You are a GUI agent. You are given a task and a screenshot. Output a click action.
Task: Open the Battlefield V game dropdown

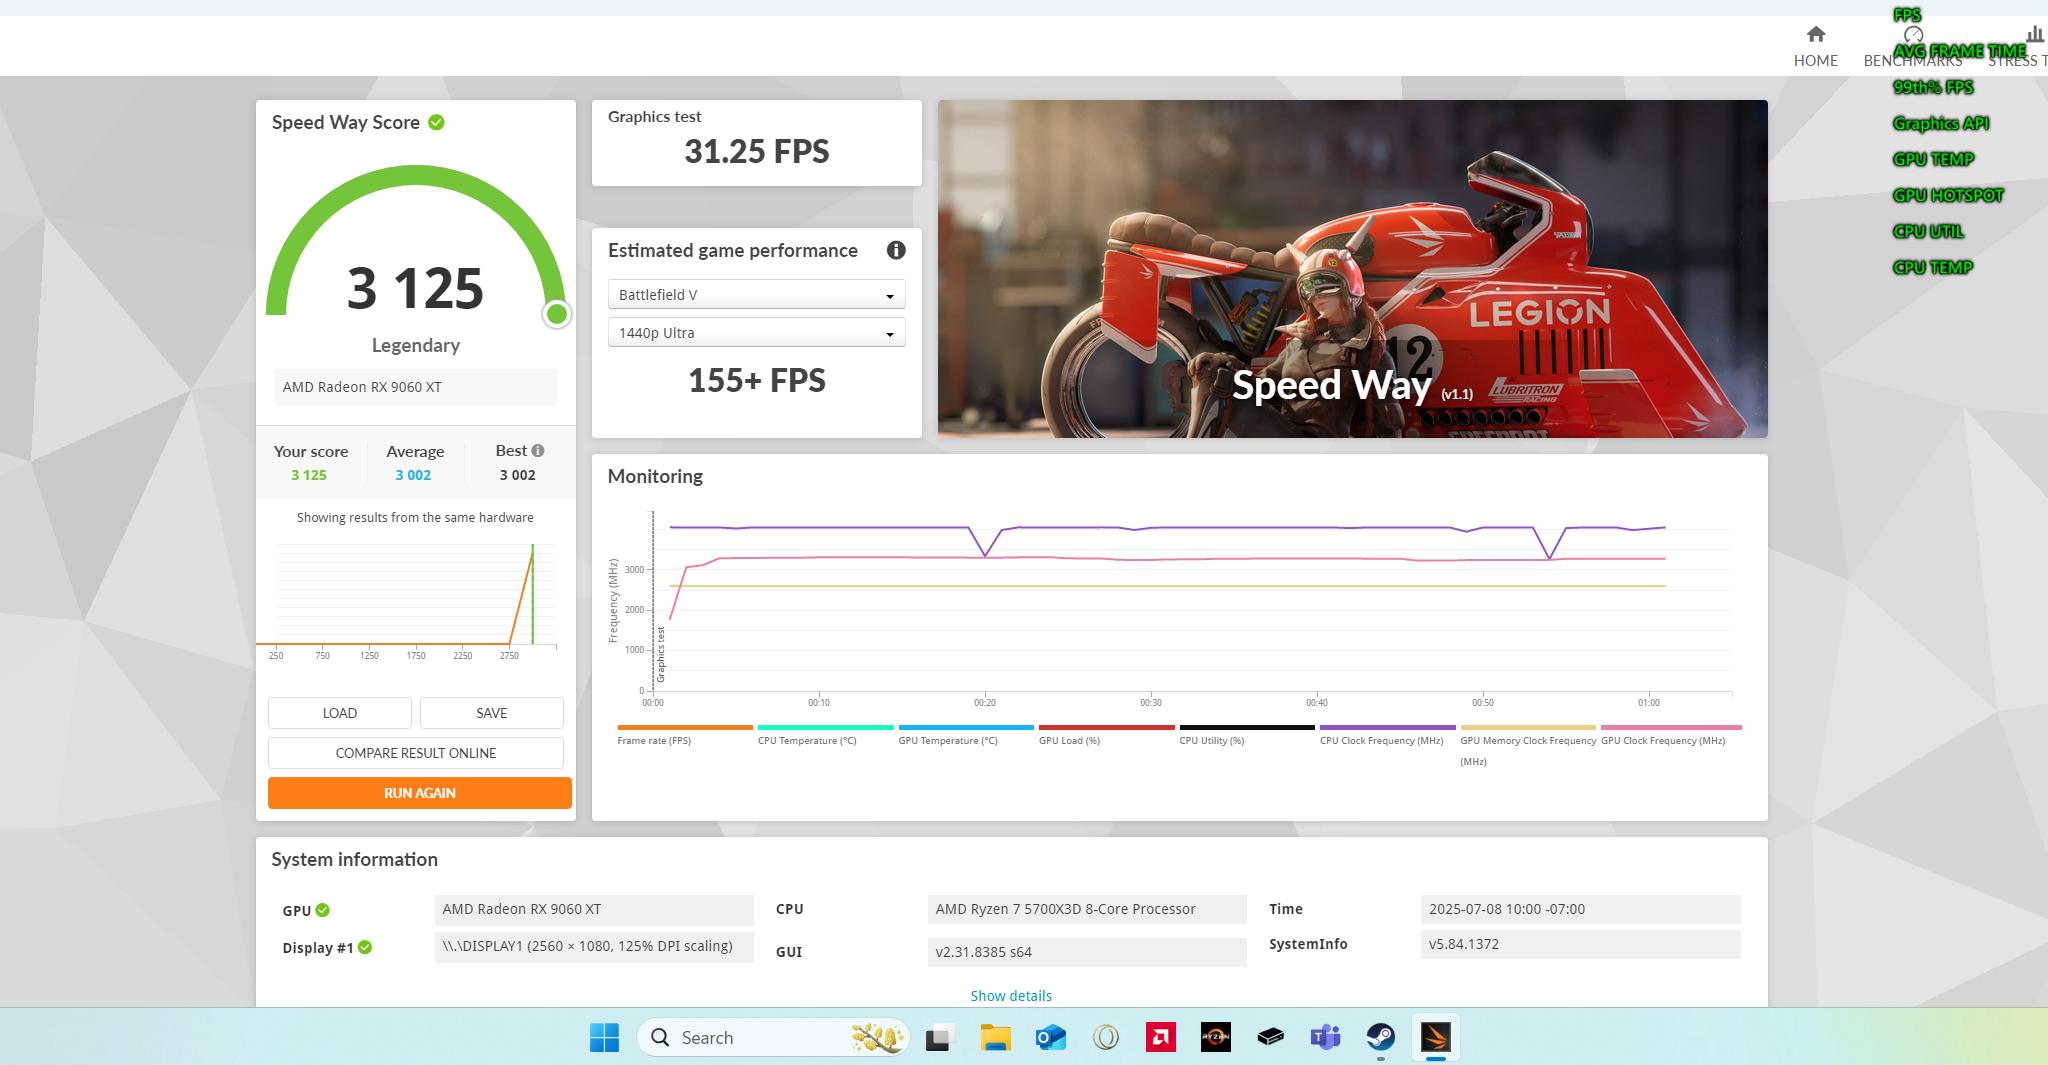point(756,295)
